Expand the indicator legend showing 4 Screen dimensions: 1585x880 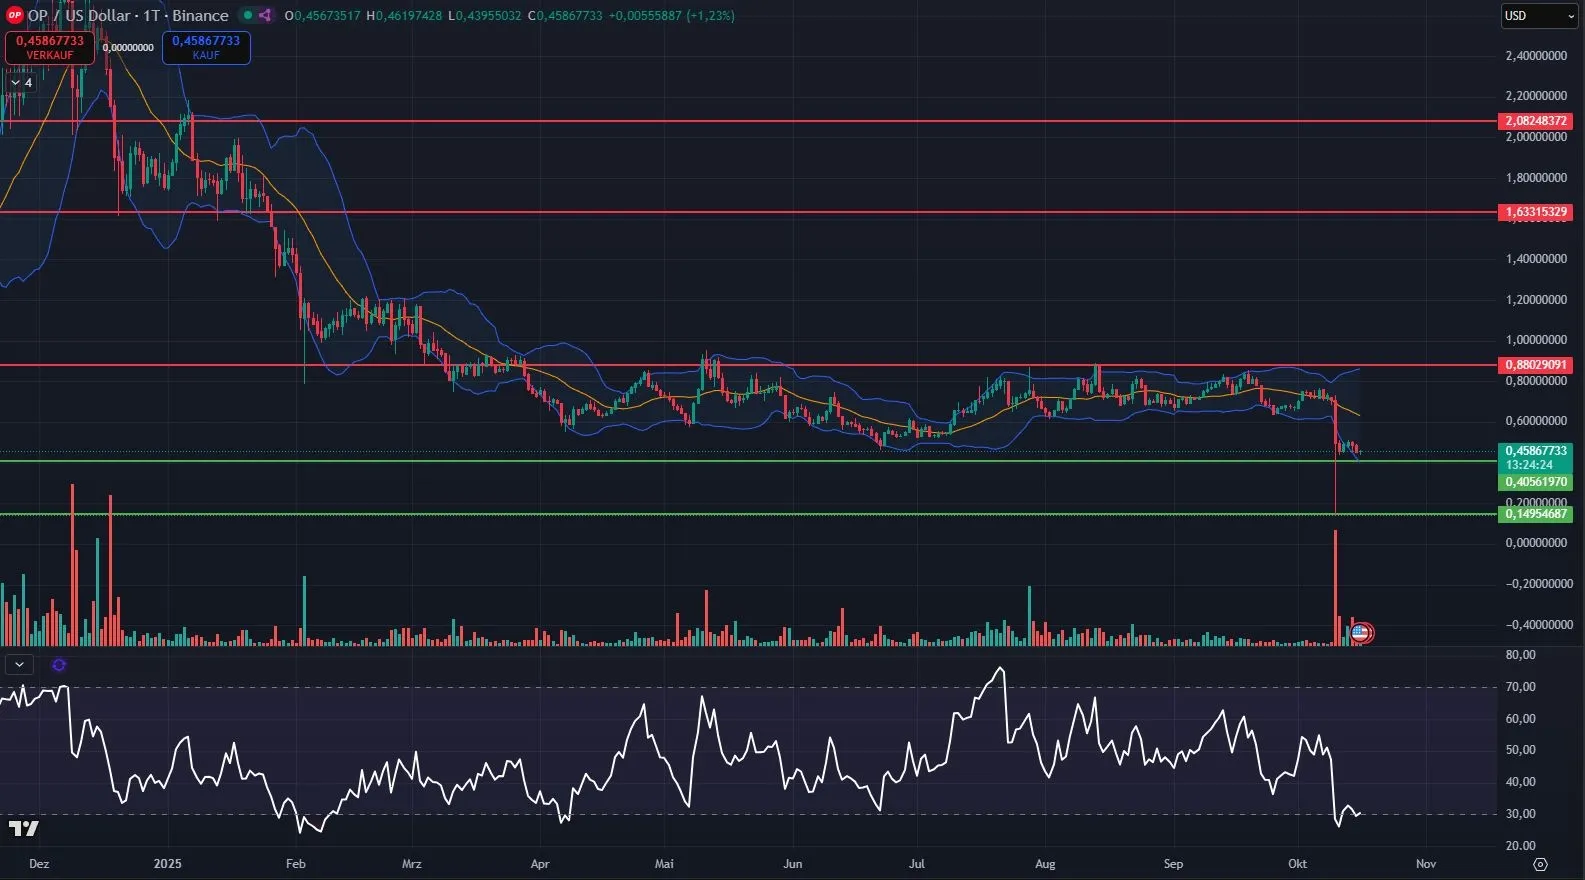20,83
